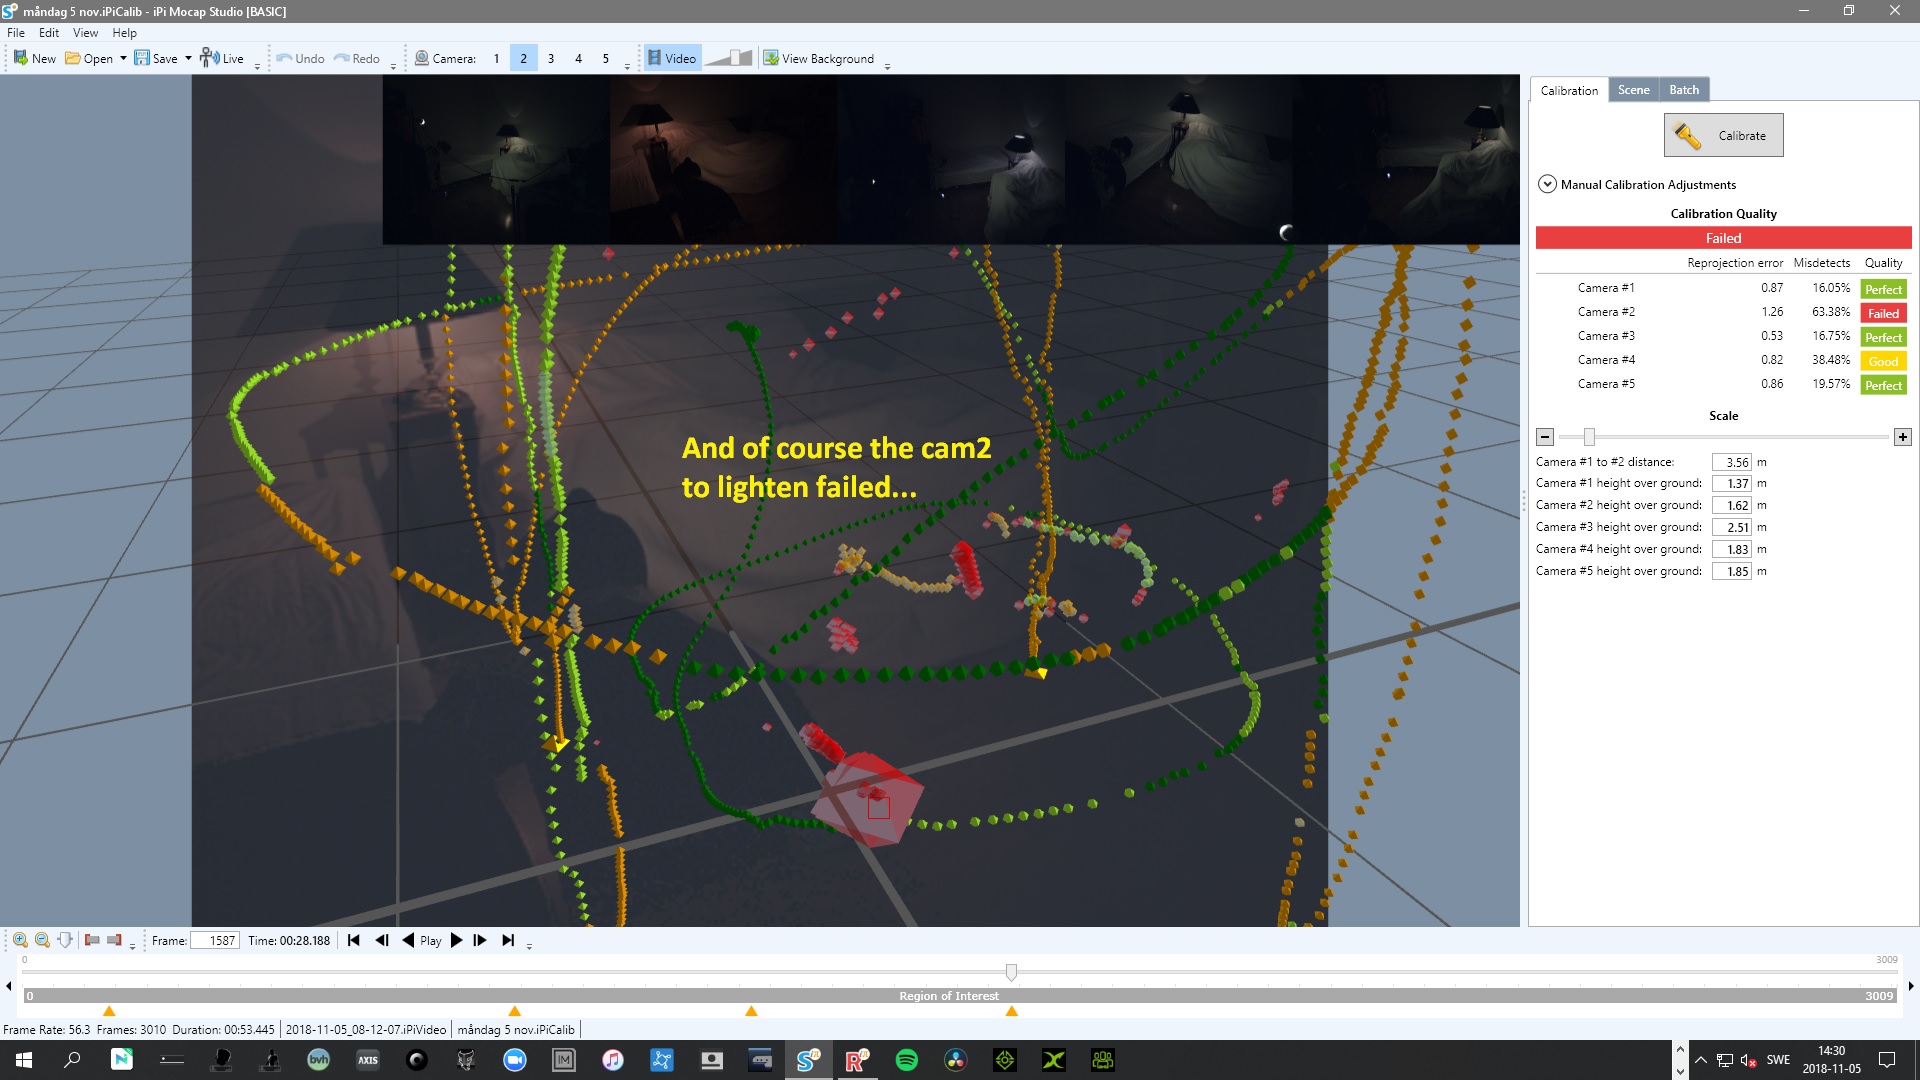The image size is (1920, 1080).
Task: Toggle View Background option
Action: 819,58
